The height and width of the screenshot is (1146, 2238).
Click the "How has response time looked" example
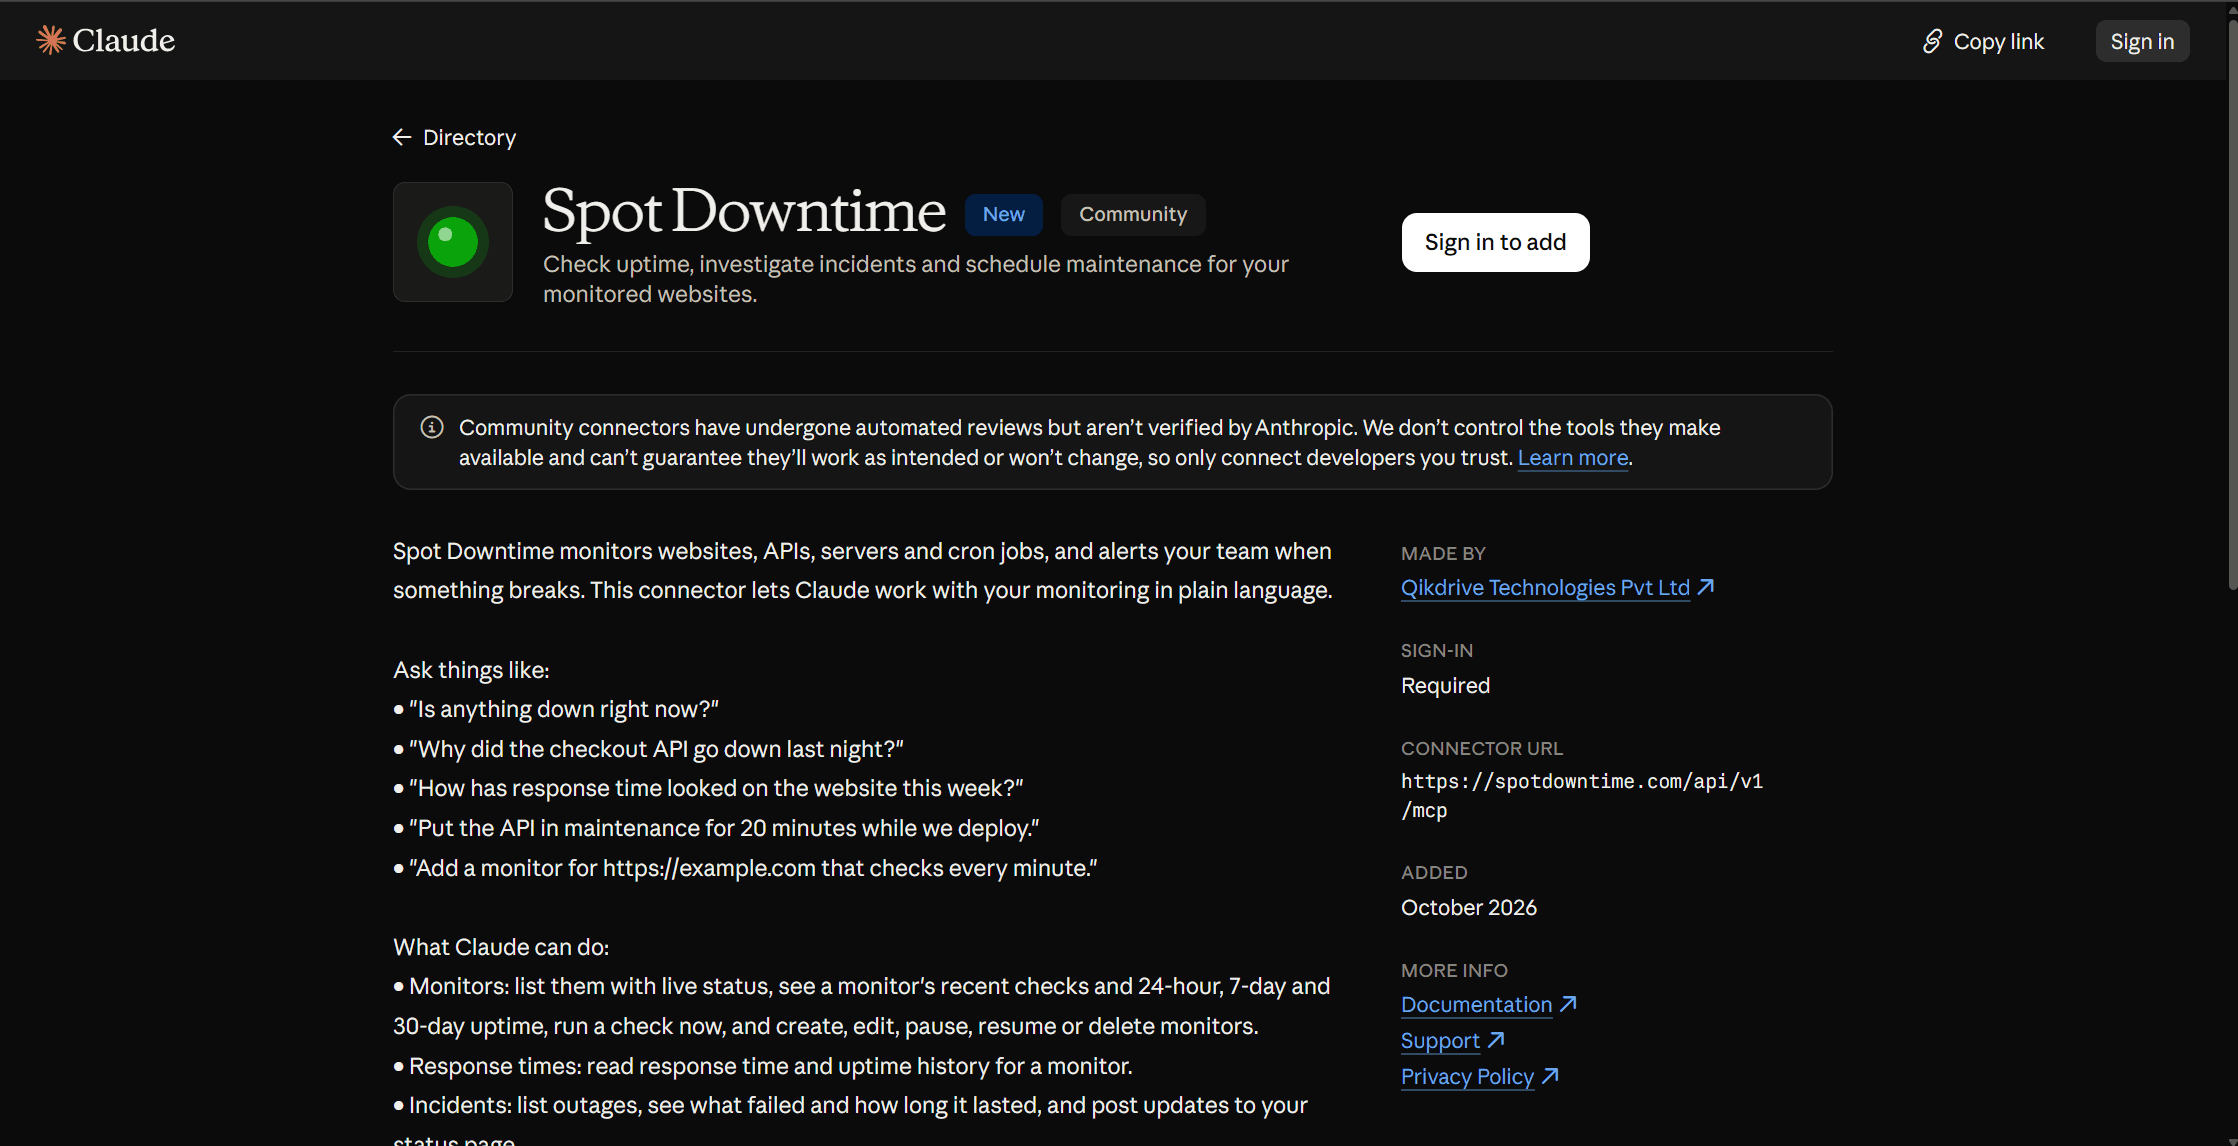coord(716,788)
